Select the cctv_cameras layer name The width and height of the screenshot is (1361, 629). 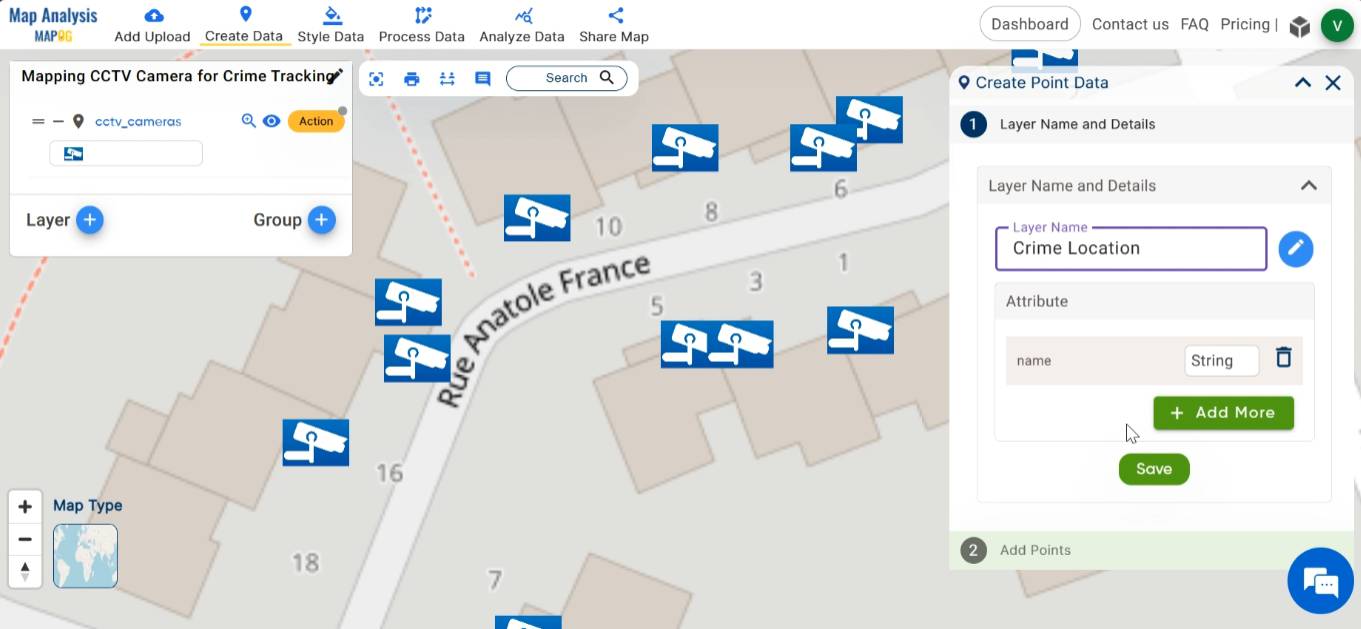click(138, 121)
